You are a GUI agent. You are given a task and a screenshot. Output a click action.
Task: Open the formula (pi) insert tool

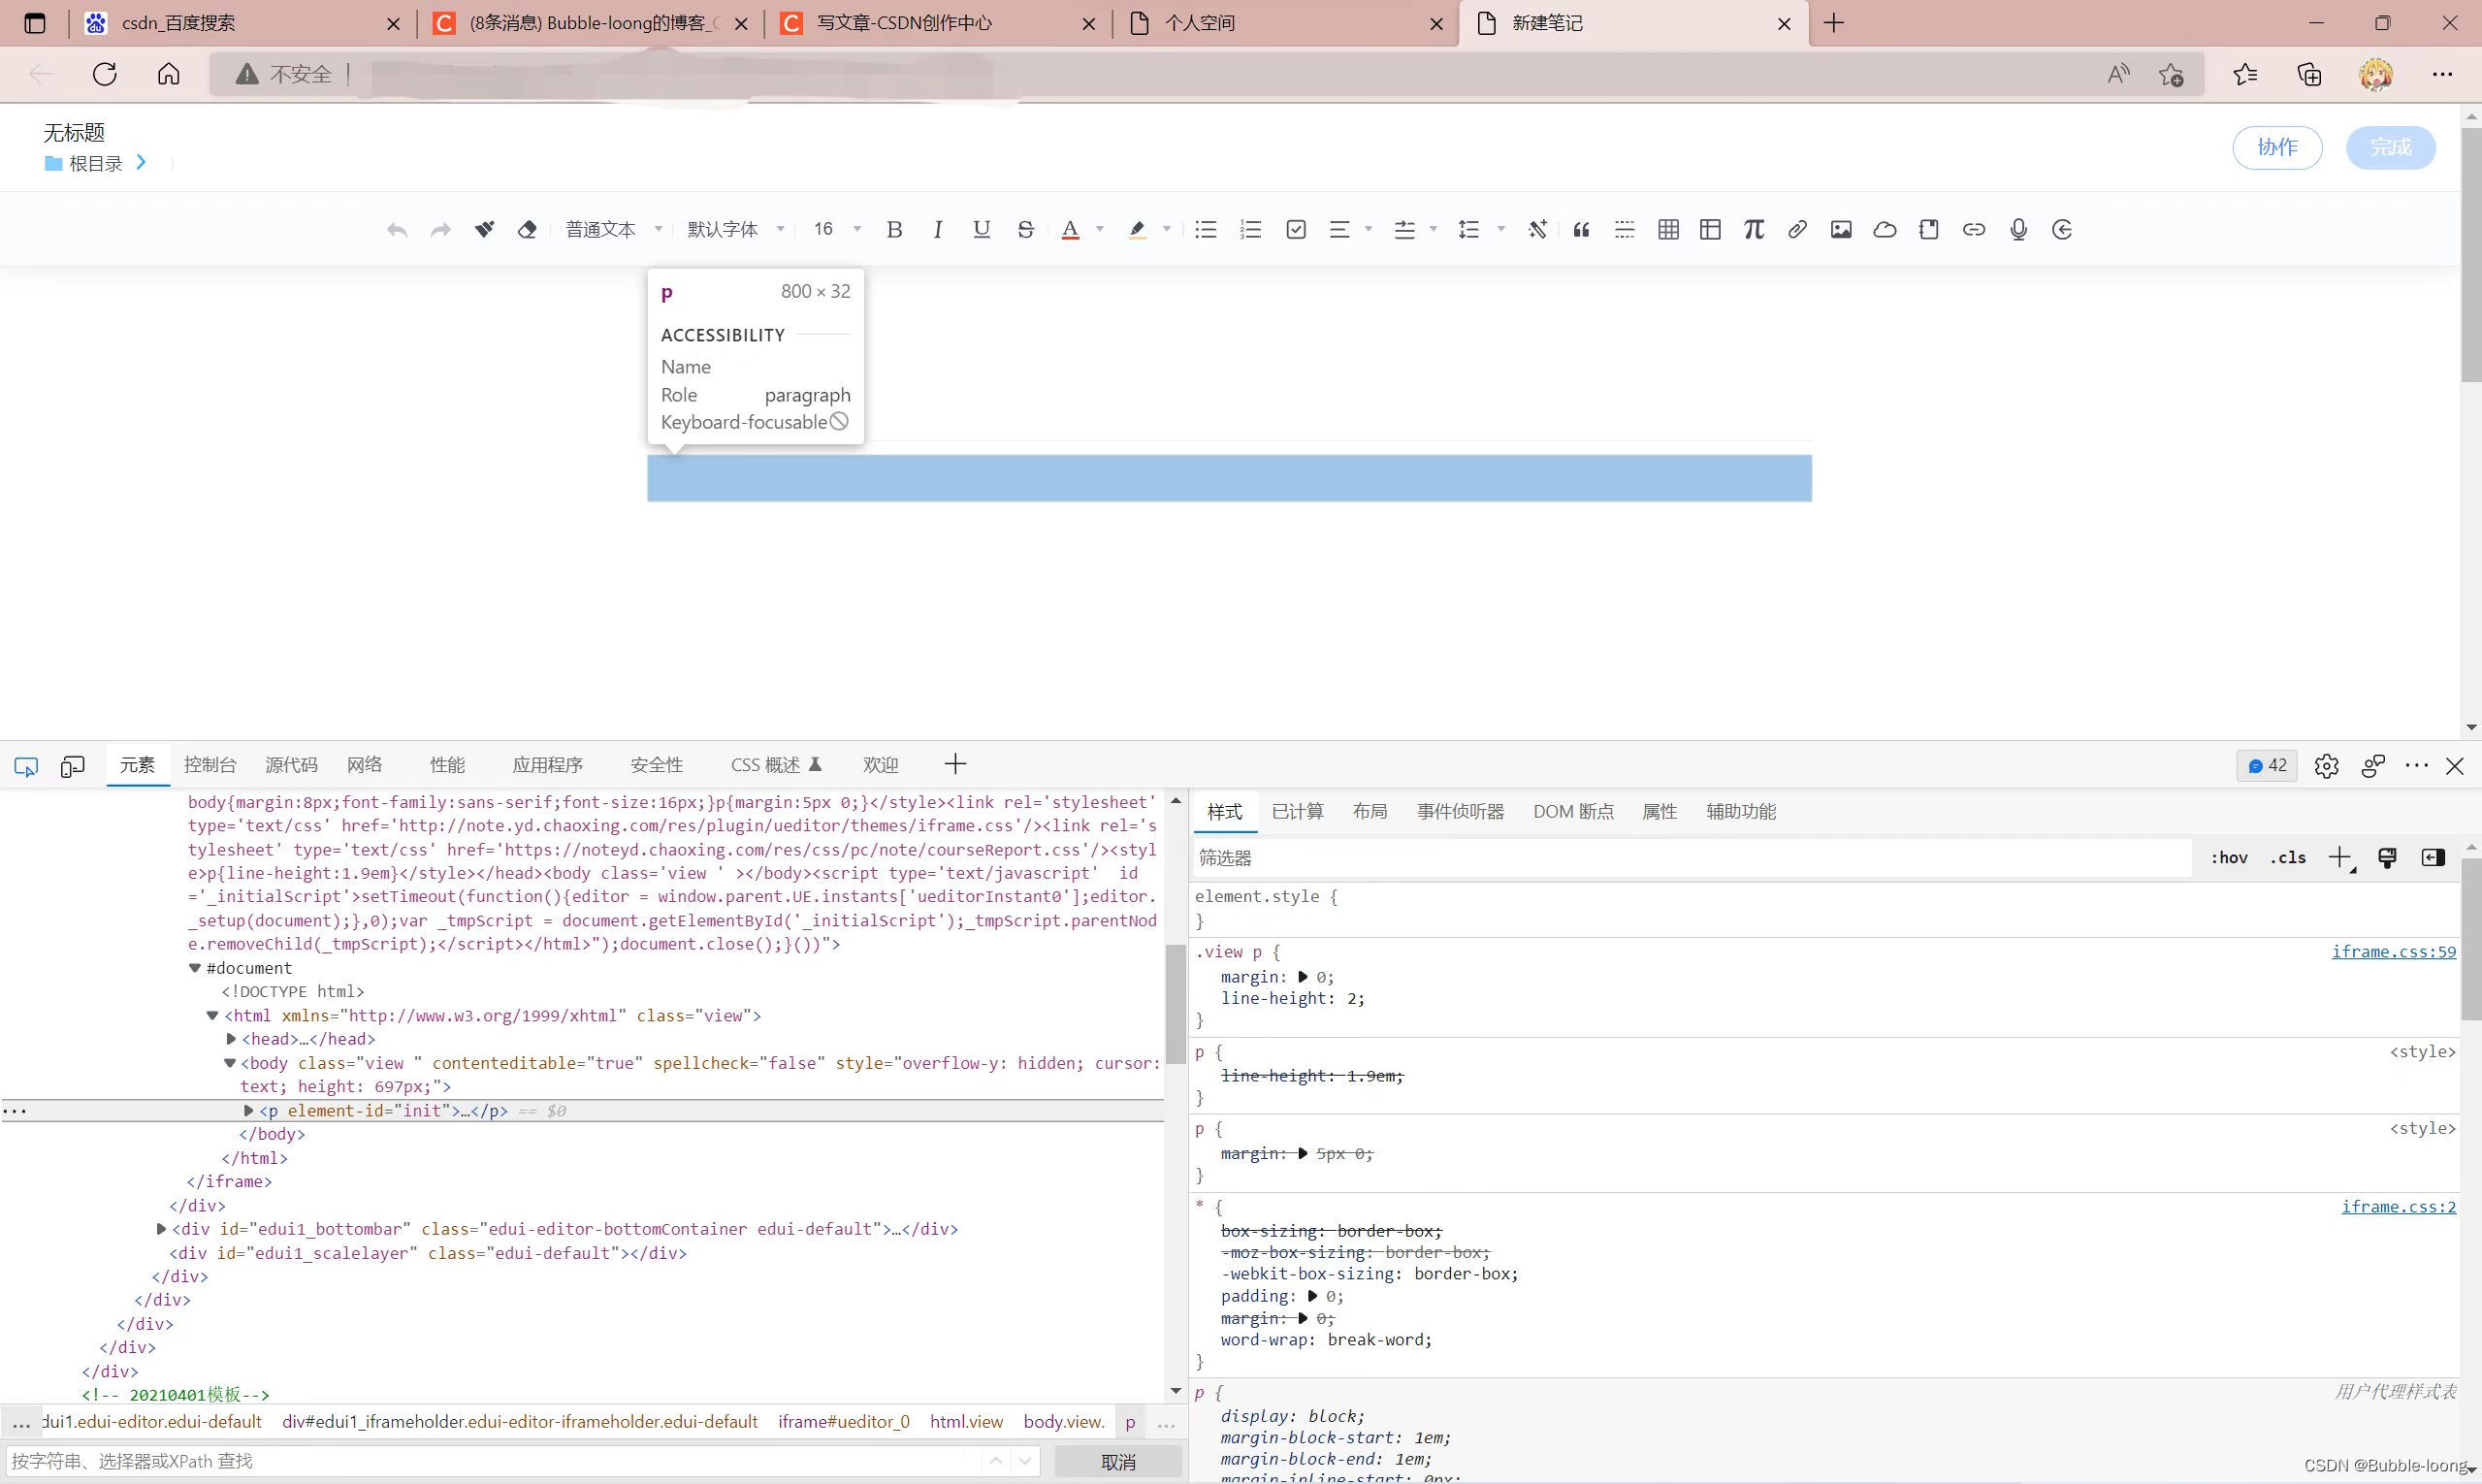click(1753, 230)
